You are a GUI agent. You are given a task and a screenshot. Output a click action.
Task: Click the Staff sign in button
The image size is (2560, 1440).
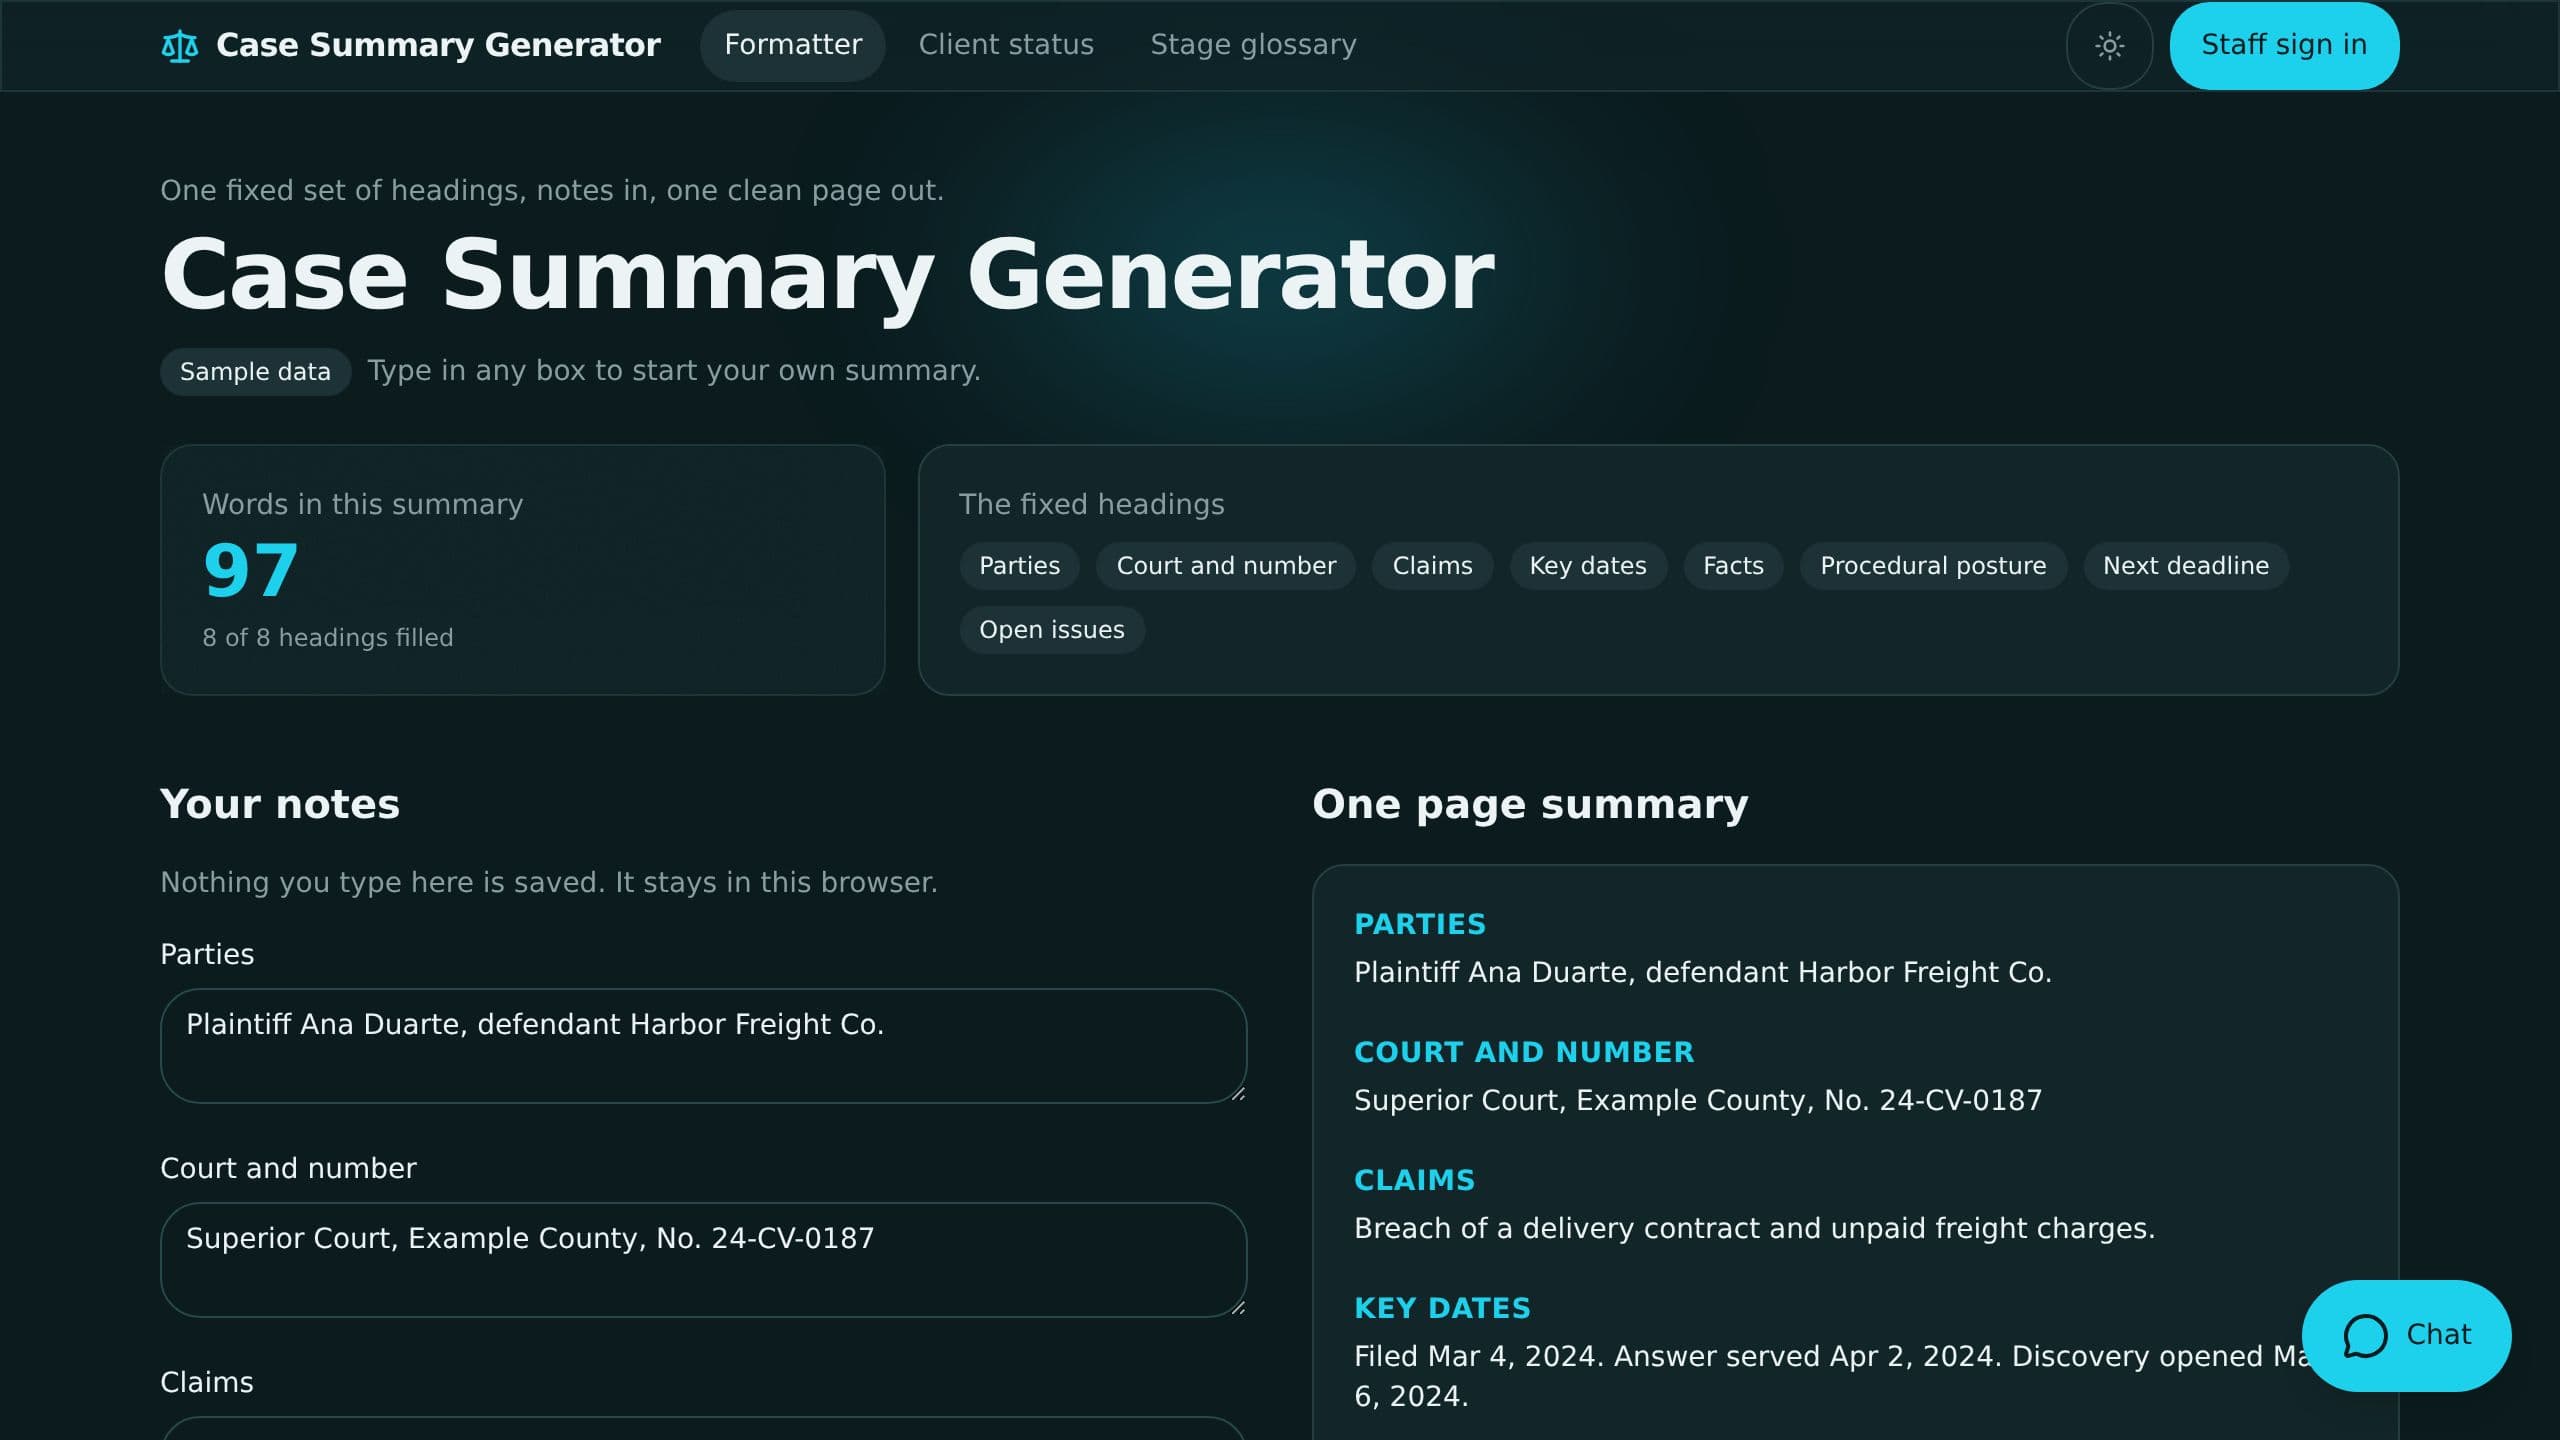(2284, 46)
